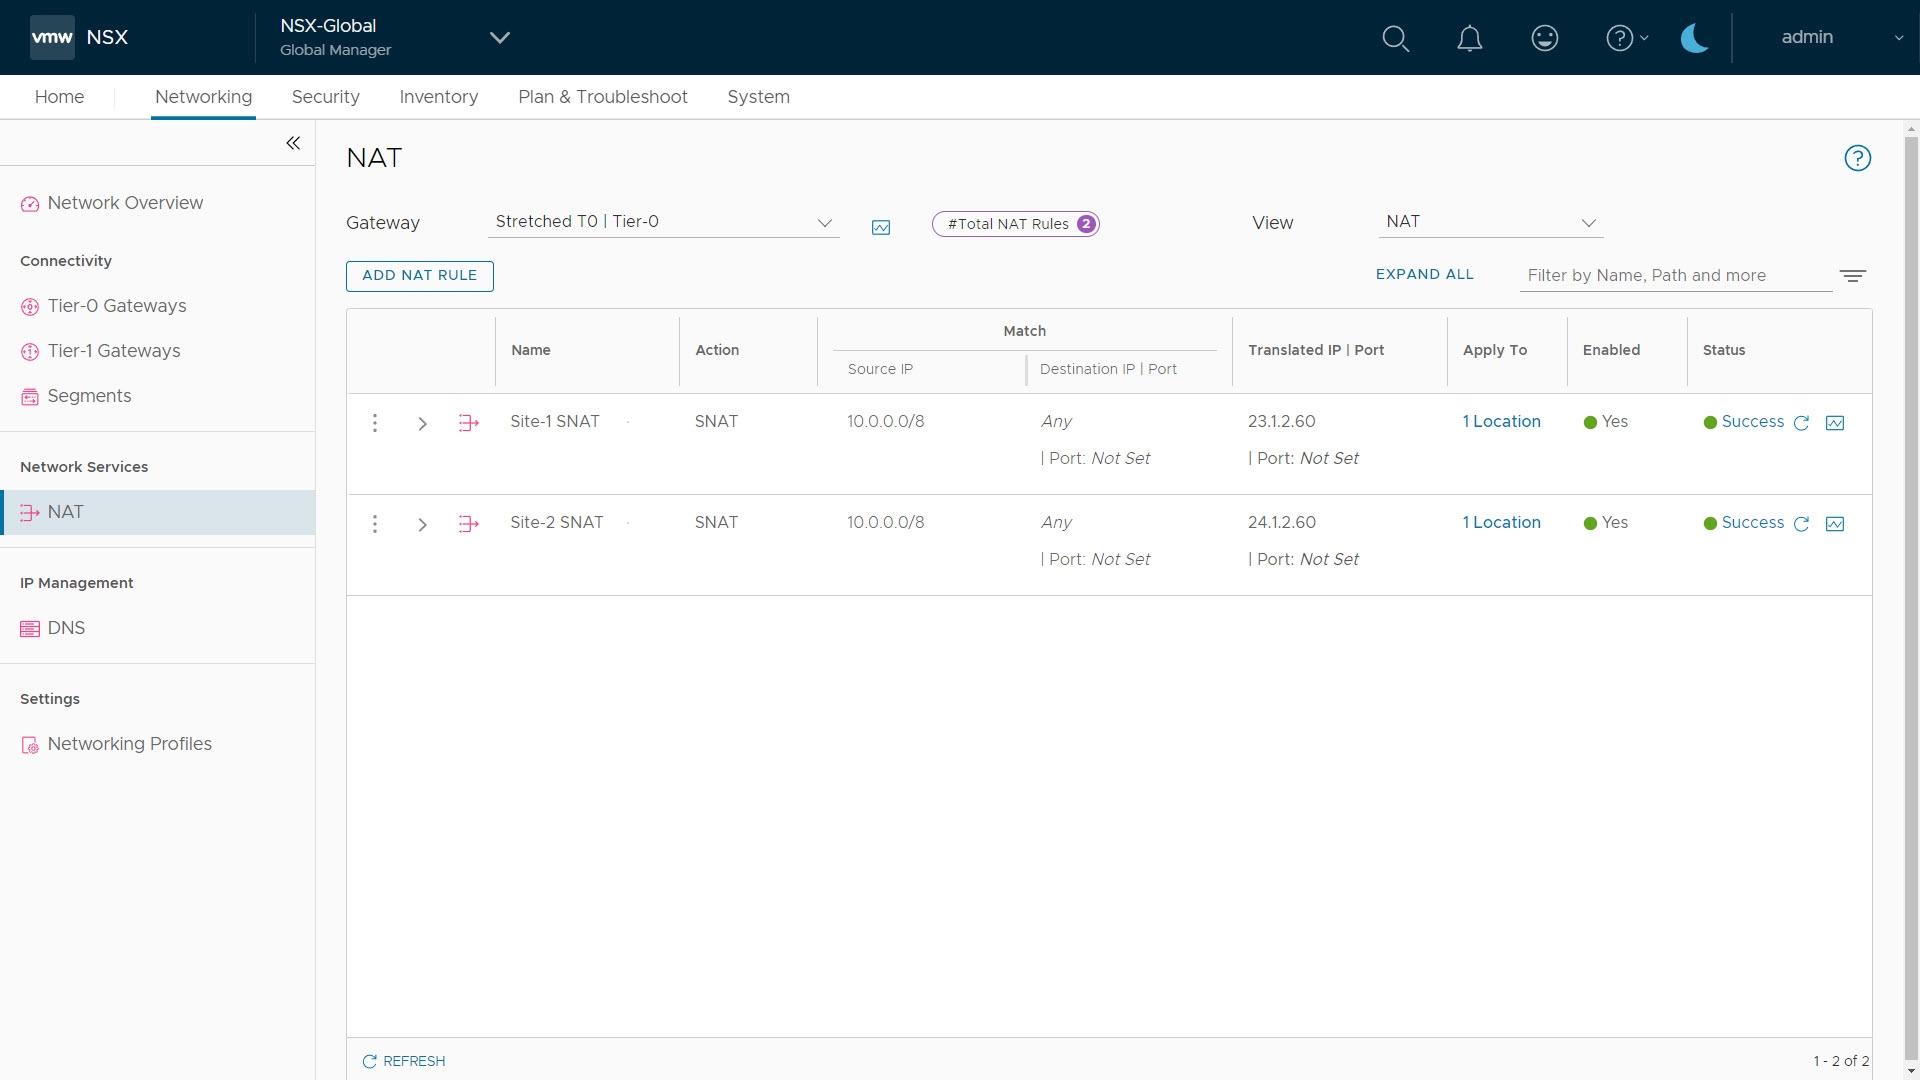Viewport: 1920px width, 1080px height.
Task: Expand the Site-1 SNAT rule row
Action: point(422,423)
